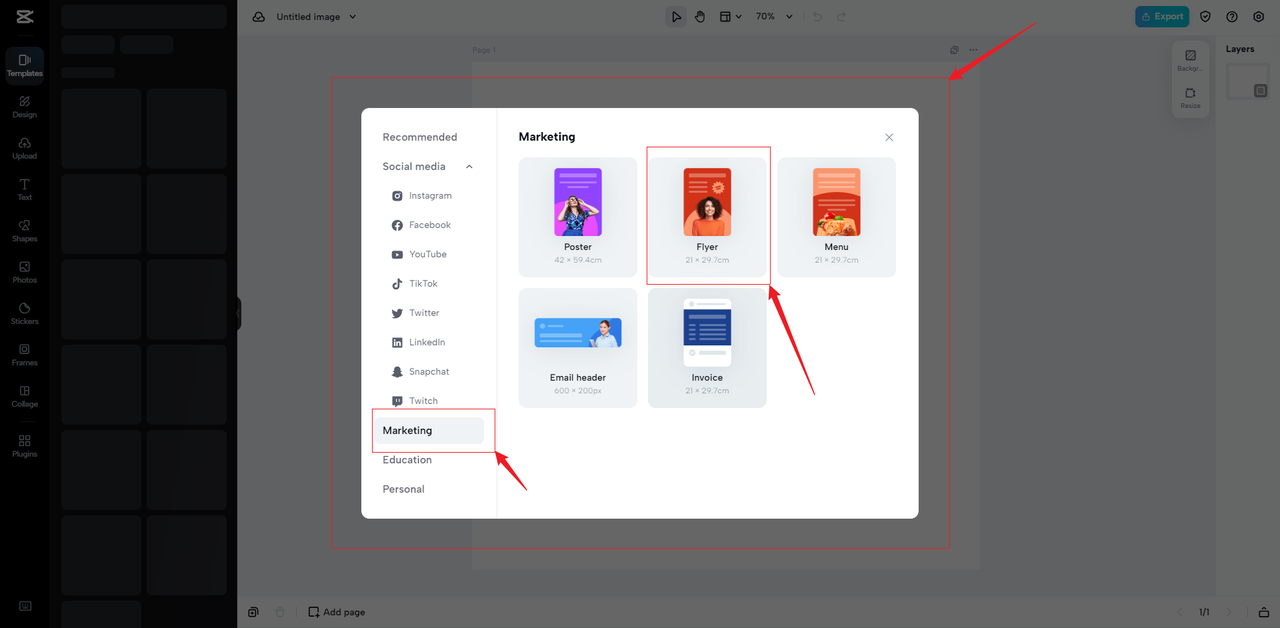
Task: Click the redo arrow
Action: tap(841, 17)
